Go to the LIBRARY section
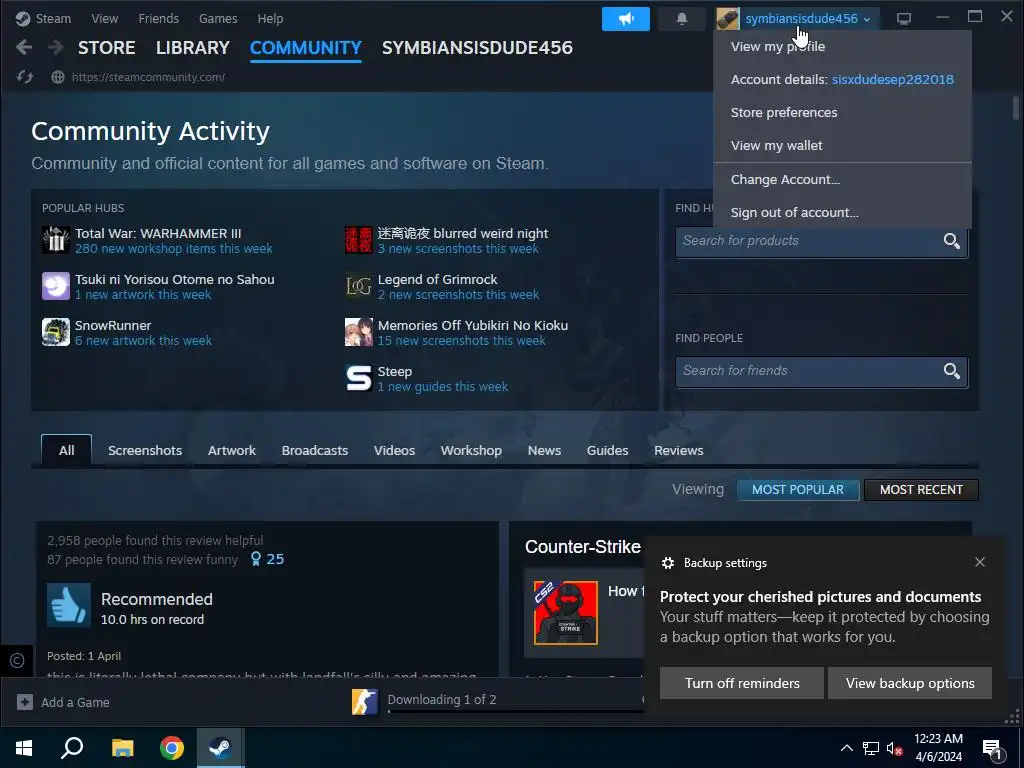The height and width of the screenshot is (768, 1024). (x=193, y=48)
